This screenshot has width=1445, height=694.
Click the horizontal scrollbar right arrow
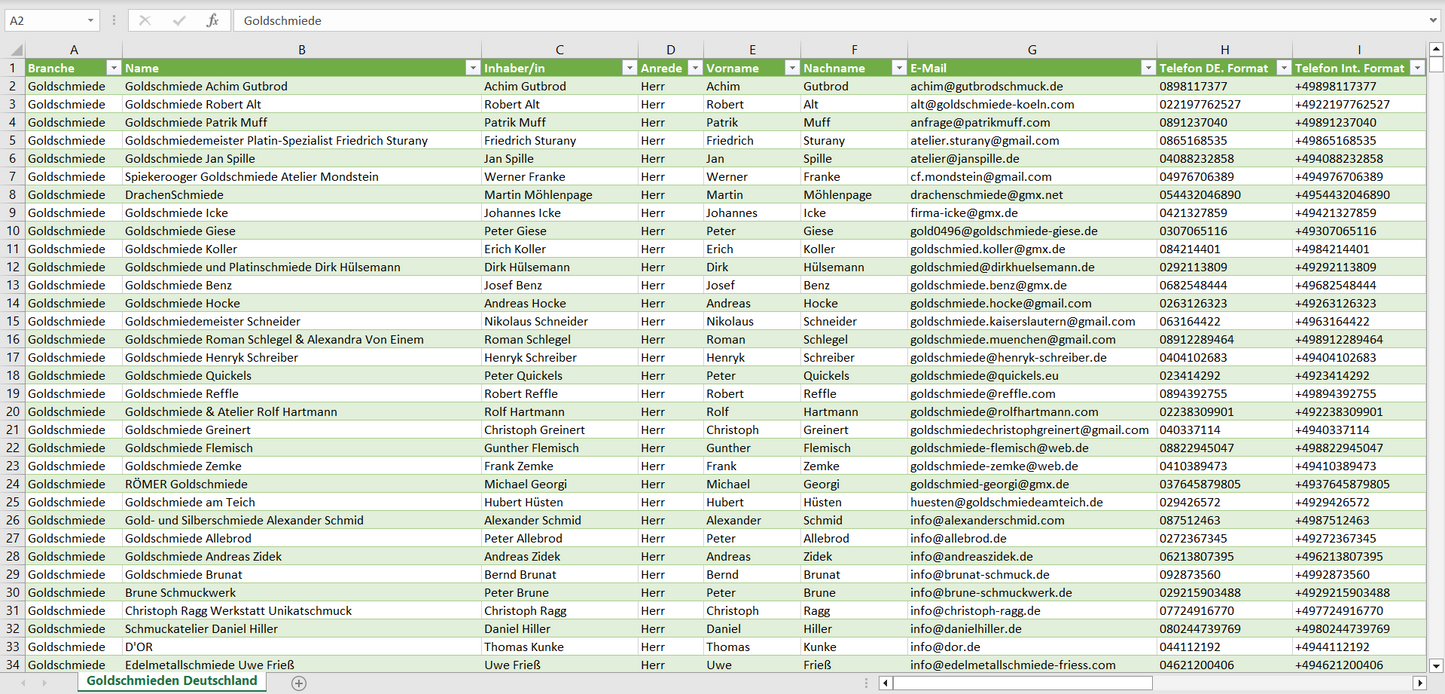click(1419, 683)
